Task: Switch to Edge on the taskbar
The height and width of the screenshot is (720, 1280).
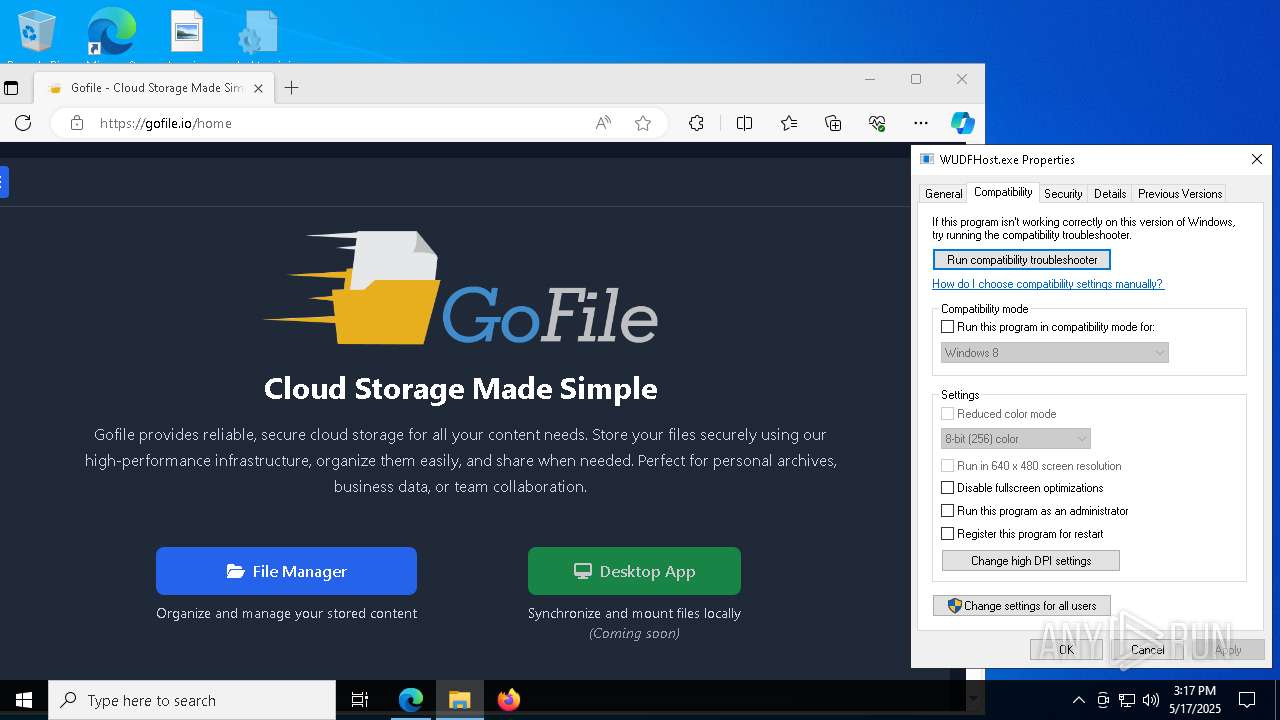Action: pyautogui.click(x=411, y=700)
